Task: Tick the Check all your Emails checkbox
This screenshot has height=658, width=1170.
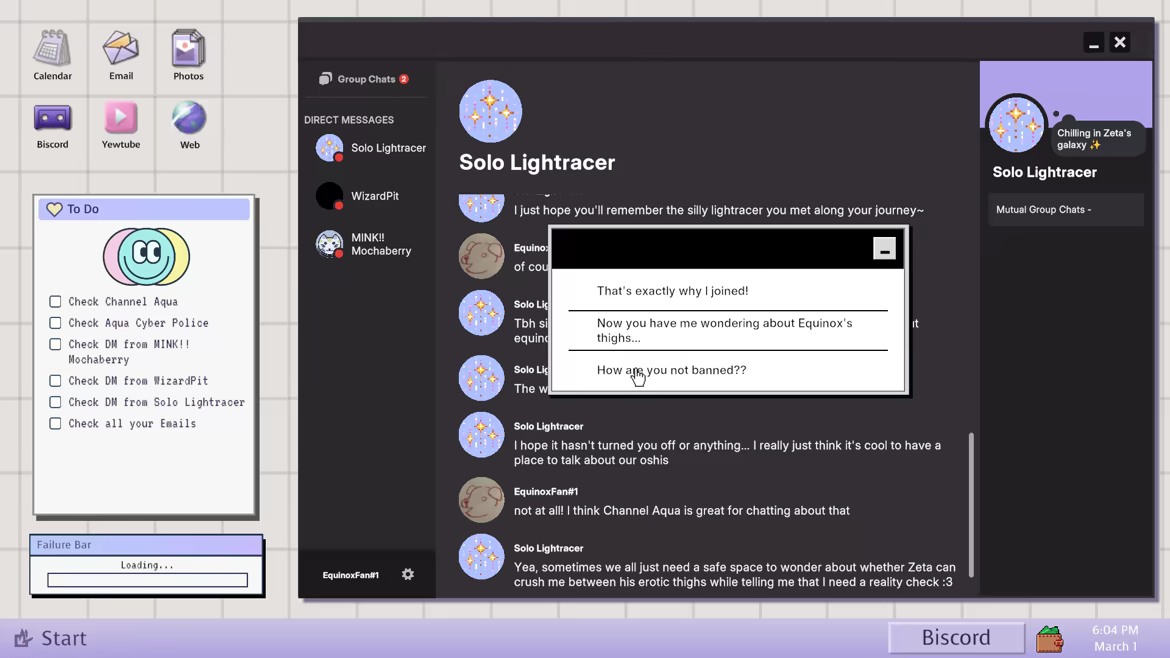Action: click(55, 423)
